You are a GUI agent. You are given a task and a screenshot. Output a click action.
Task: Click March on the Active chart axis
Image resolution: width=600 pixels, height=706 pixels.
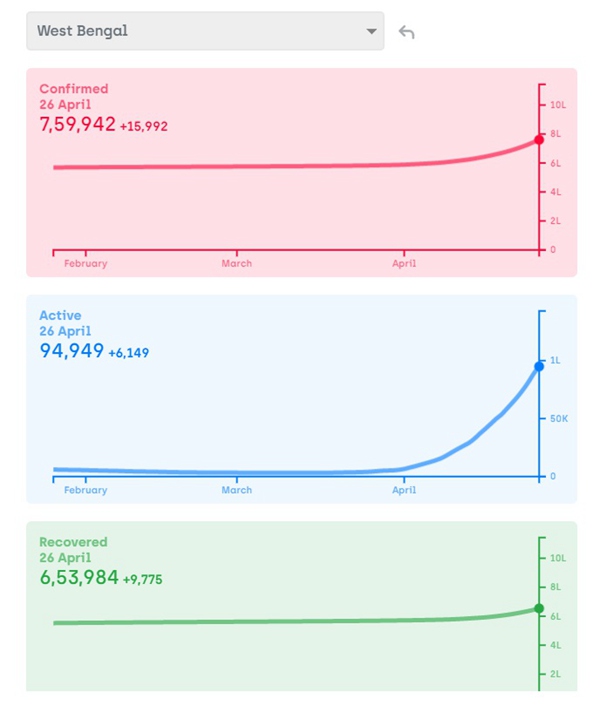click(237, 490)
